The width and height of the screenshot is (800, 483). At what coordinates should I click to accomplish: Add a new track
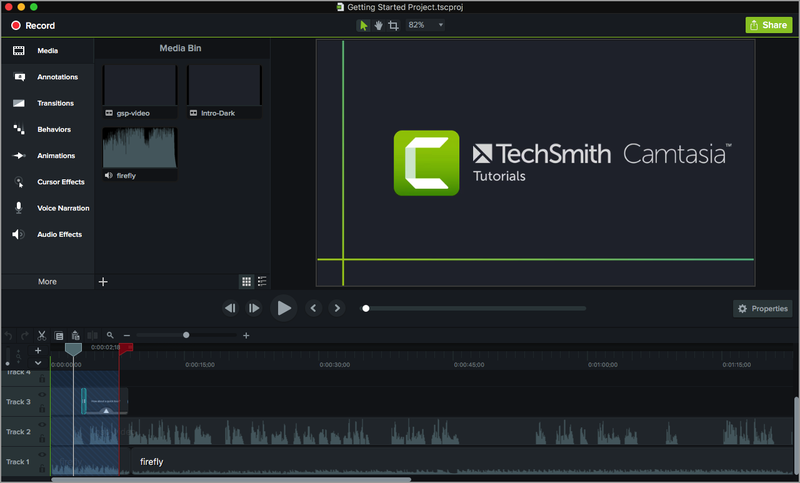coord(38,350)
